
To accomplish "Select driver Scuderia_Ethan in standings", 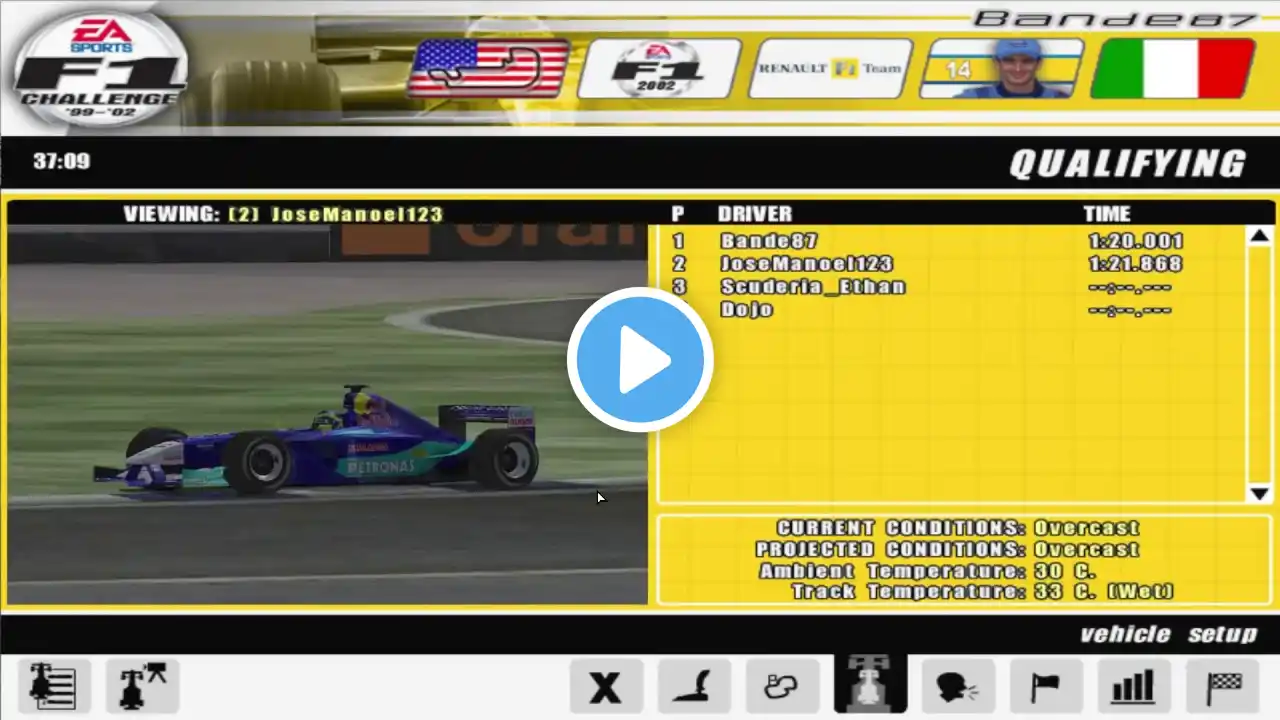I will coord(812,287).
